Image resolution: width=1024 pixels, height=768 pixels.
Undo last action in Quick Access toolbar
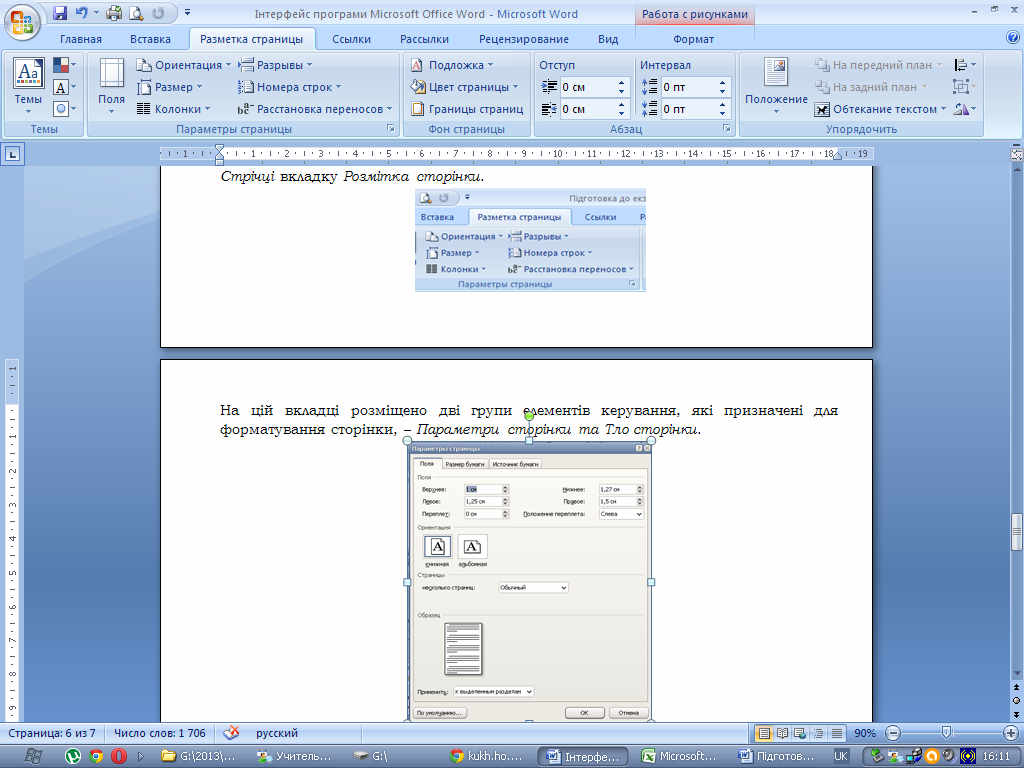(x=82, y=13)
